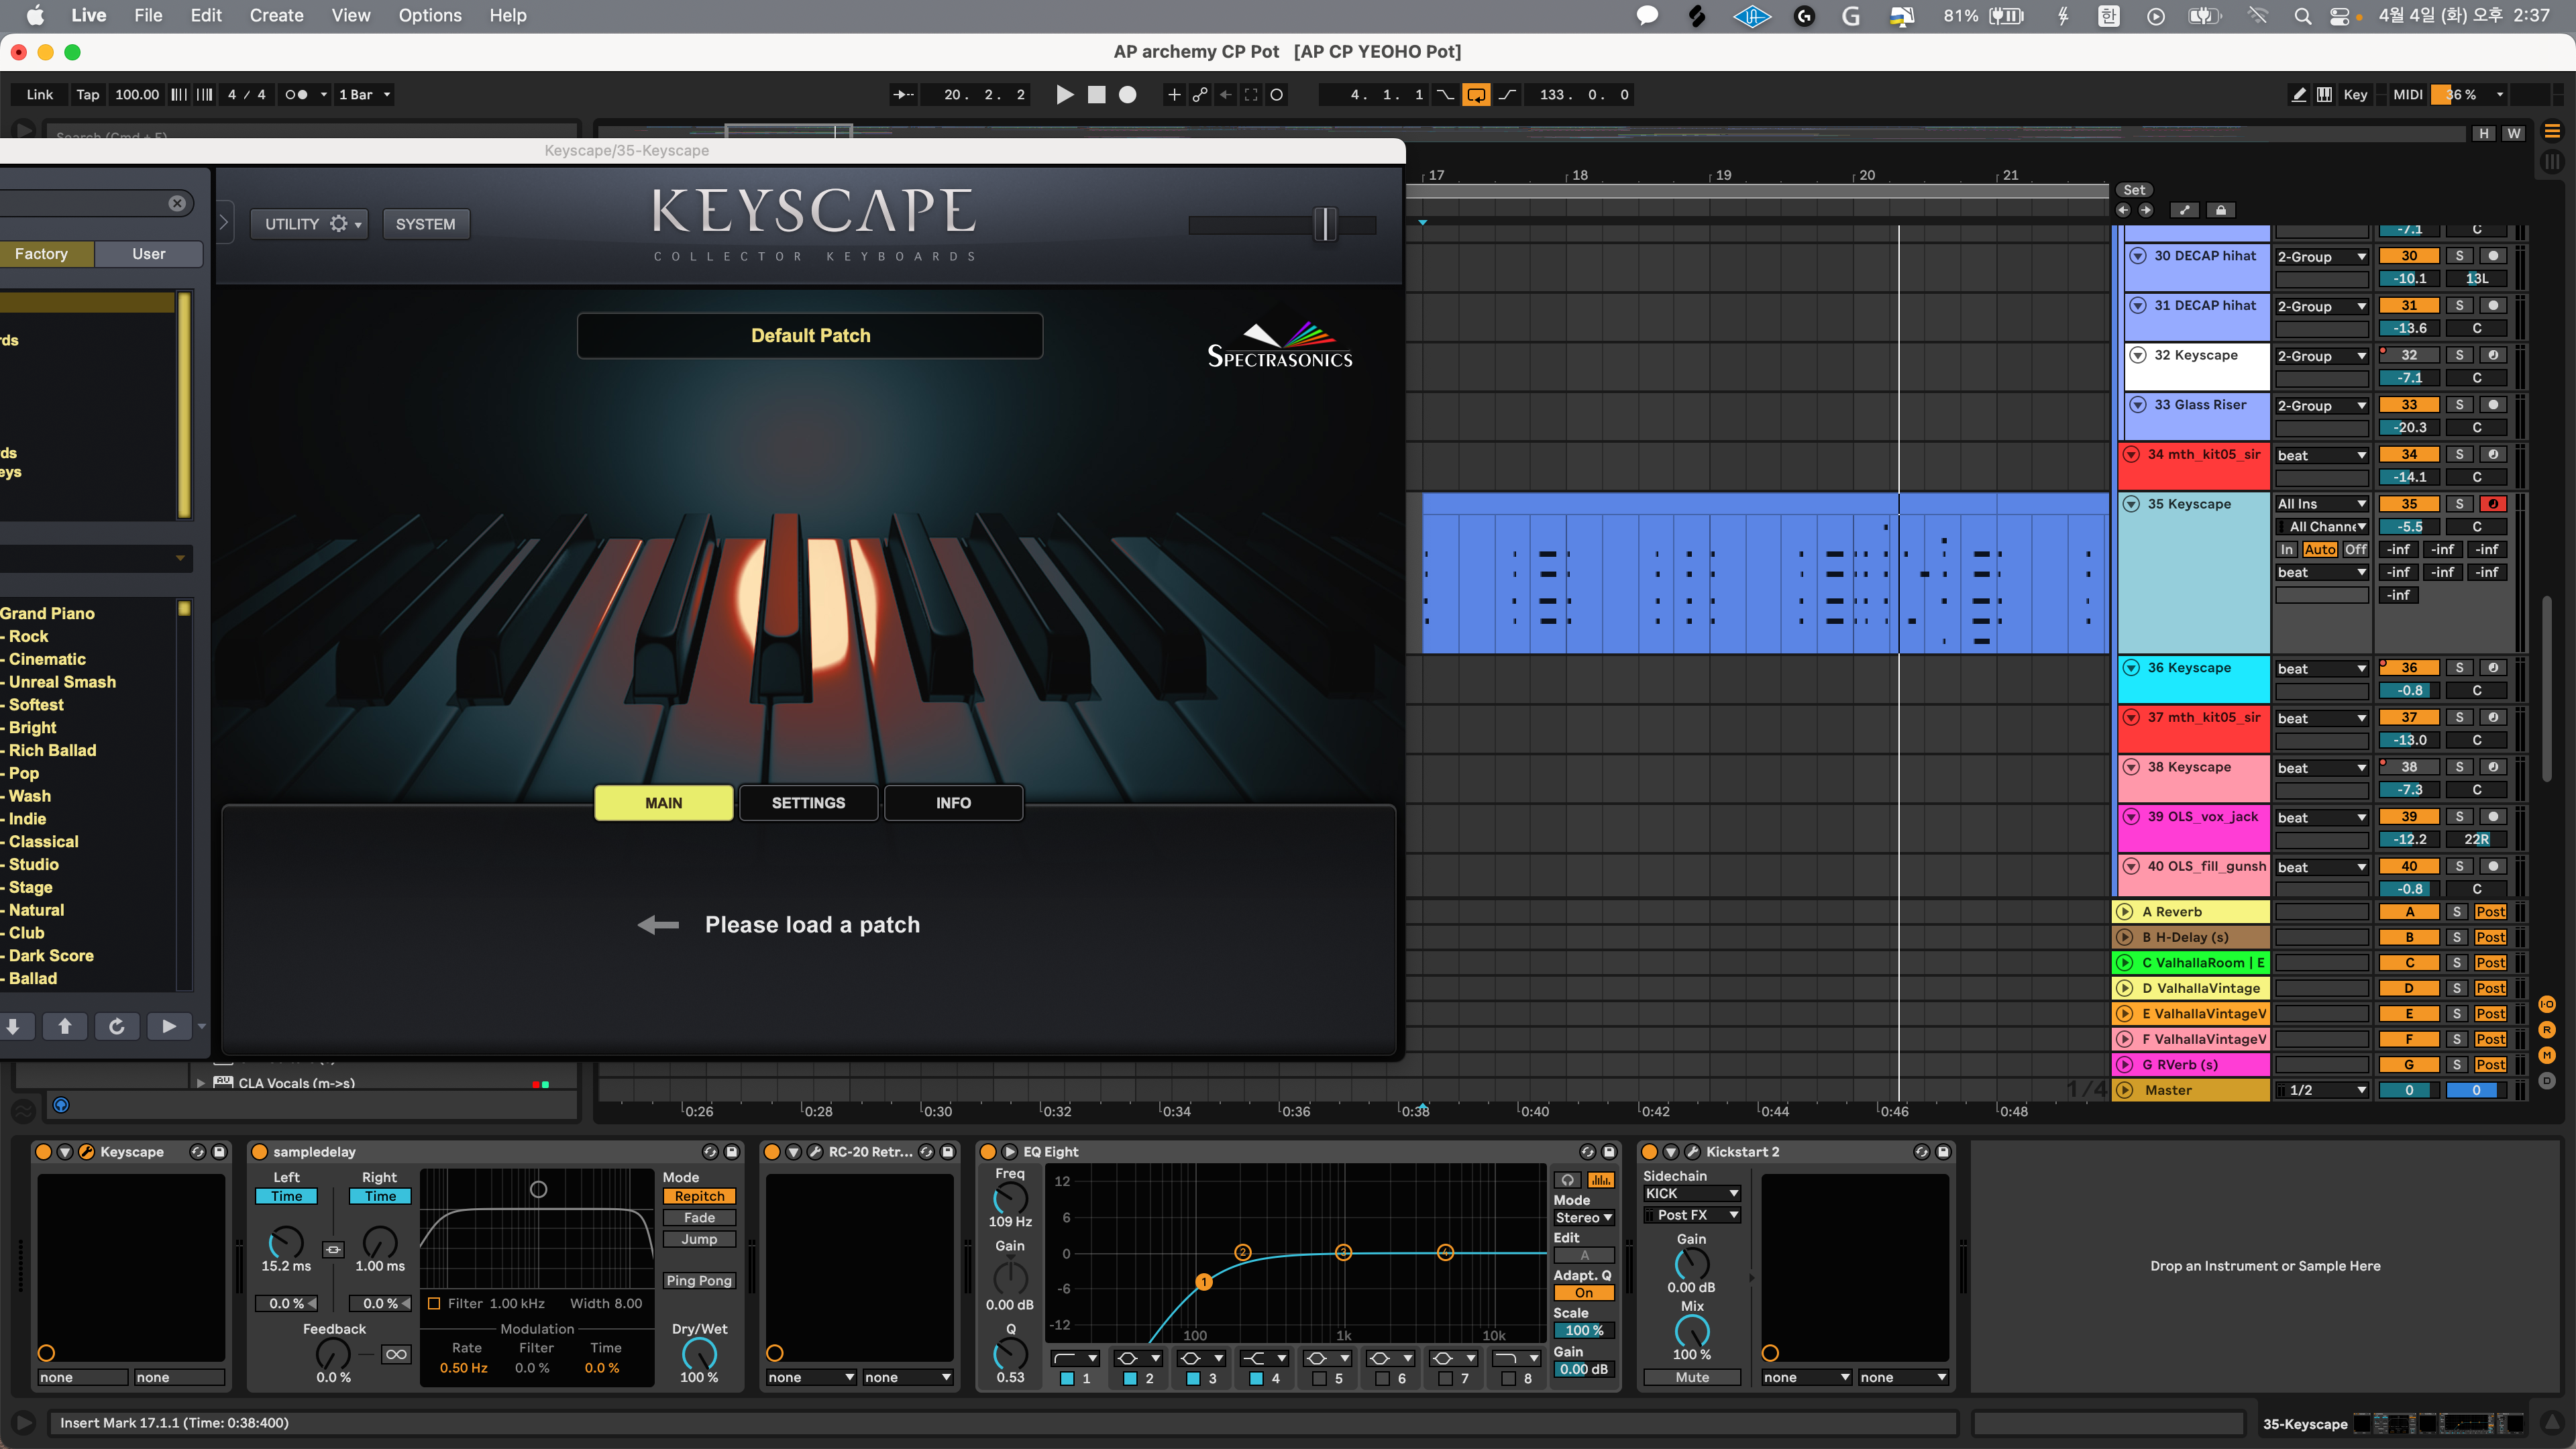Toggle EQ Eight spectrum analyzer icon
Screen dimensions: 2576x1449
(x=1600, y=1180)
